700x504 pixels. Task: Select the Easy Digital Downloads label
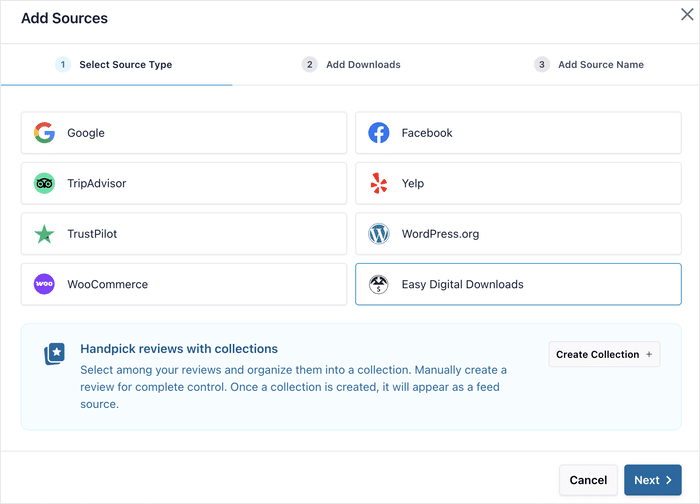point(462,284)
